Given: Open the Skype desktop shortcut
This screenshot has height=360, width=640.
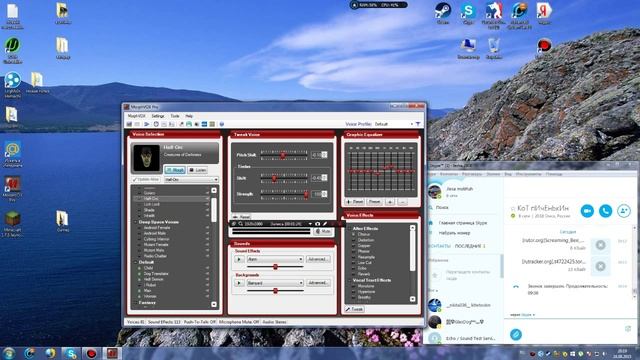Looking at the screenshot, I should click(468, 12).
